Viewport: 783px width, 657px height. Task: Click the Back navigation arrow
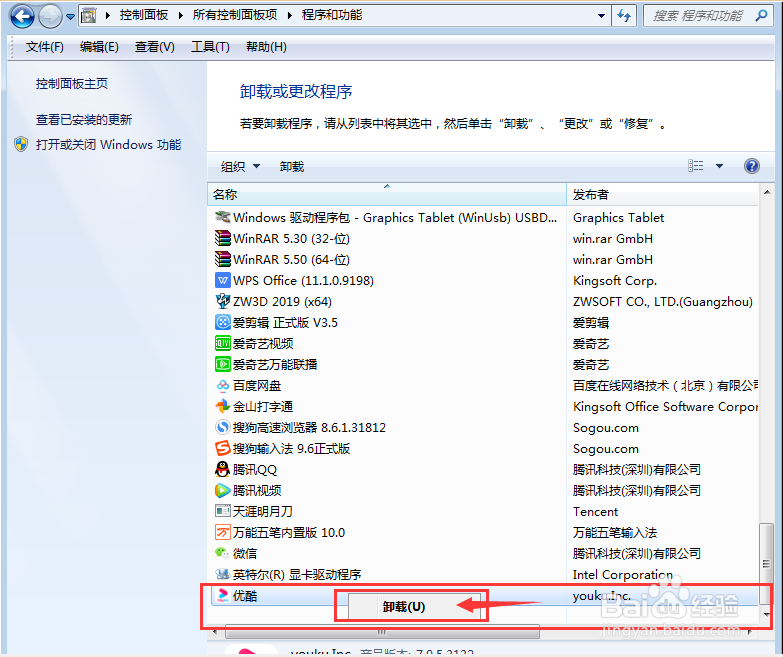(22, 16)
